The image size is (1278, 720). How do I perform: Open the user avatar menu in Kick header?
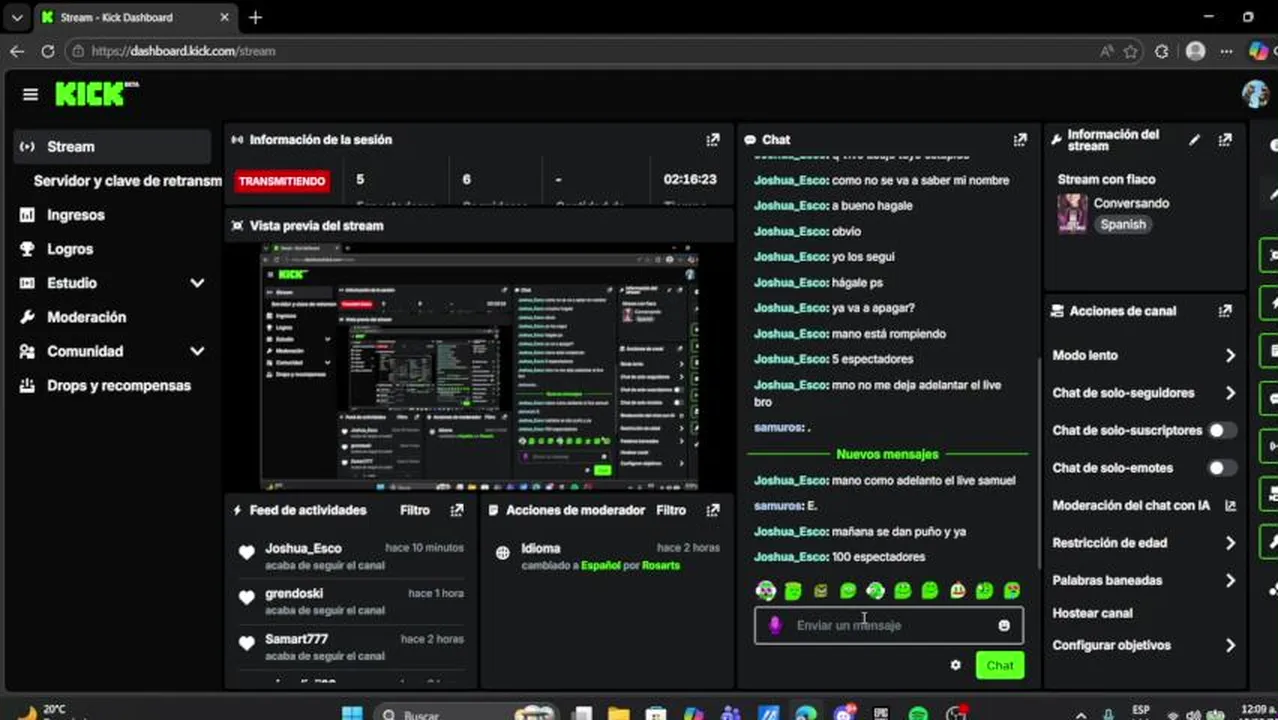1255,94
